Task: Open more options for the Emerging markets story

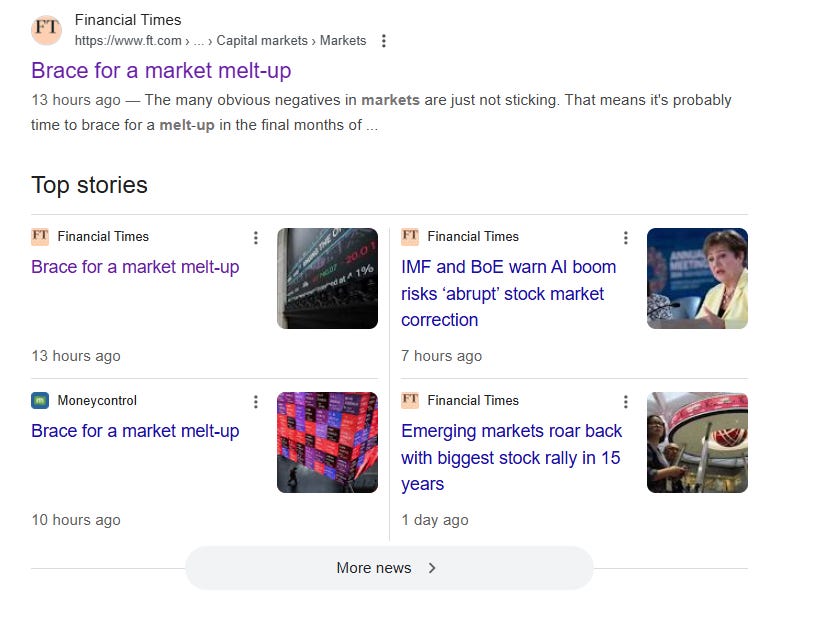Action: [626, 402]
